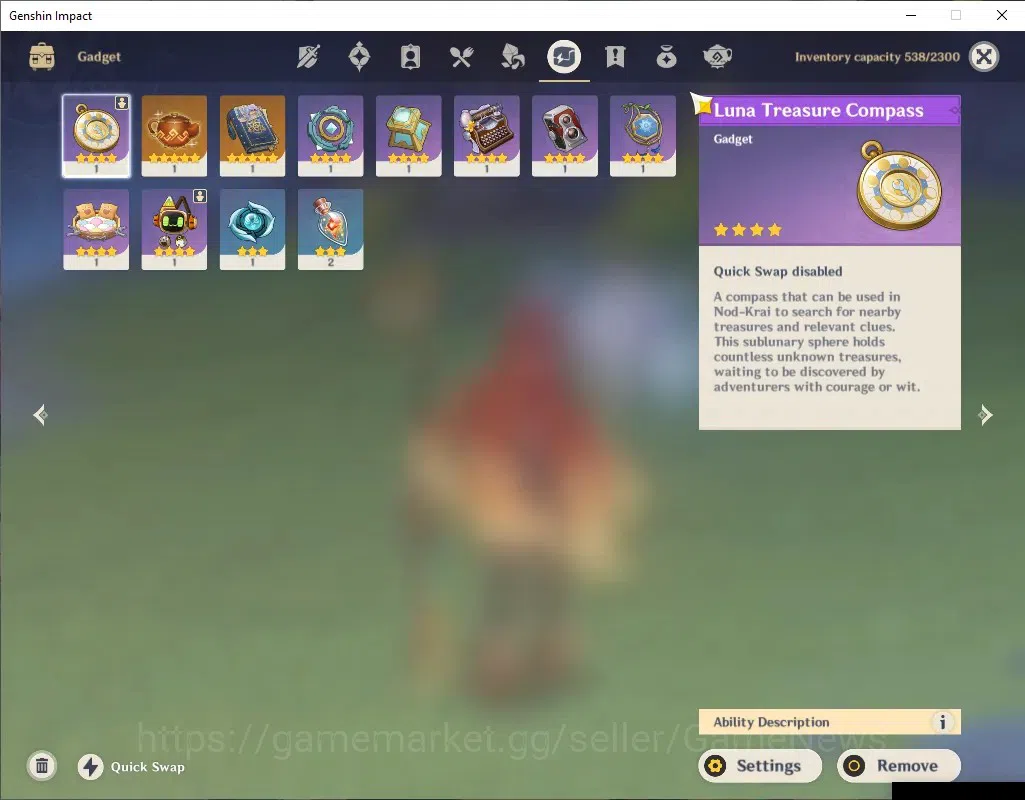Click the Remove button
Image resolution: width=1025 pixels, height=800 pixels.
click(x=899, y=766)
